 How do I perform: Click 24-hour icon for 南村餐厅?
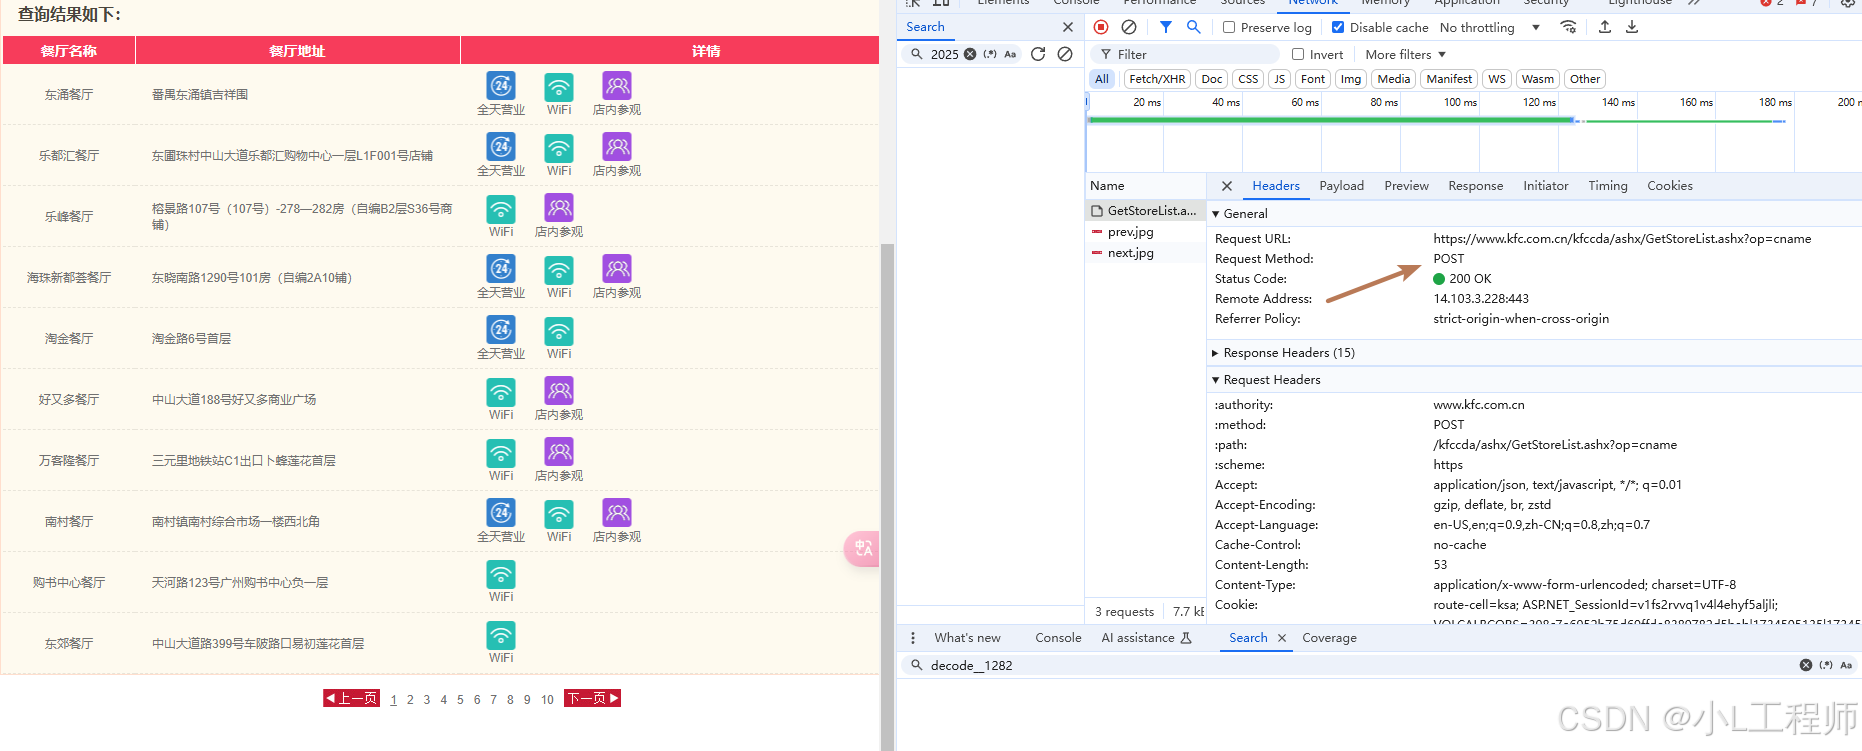(501, 513)
